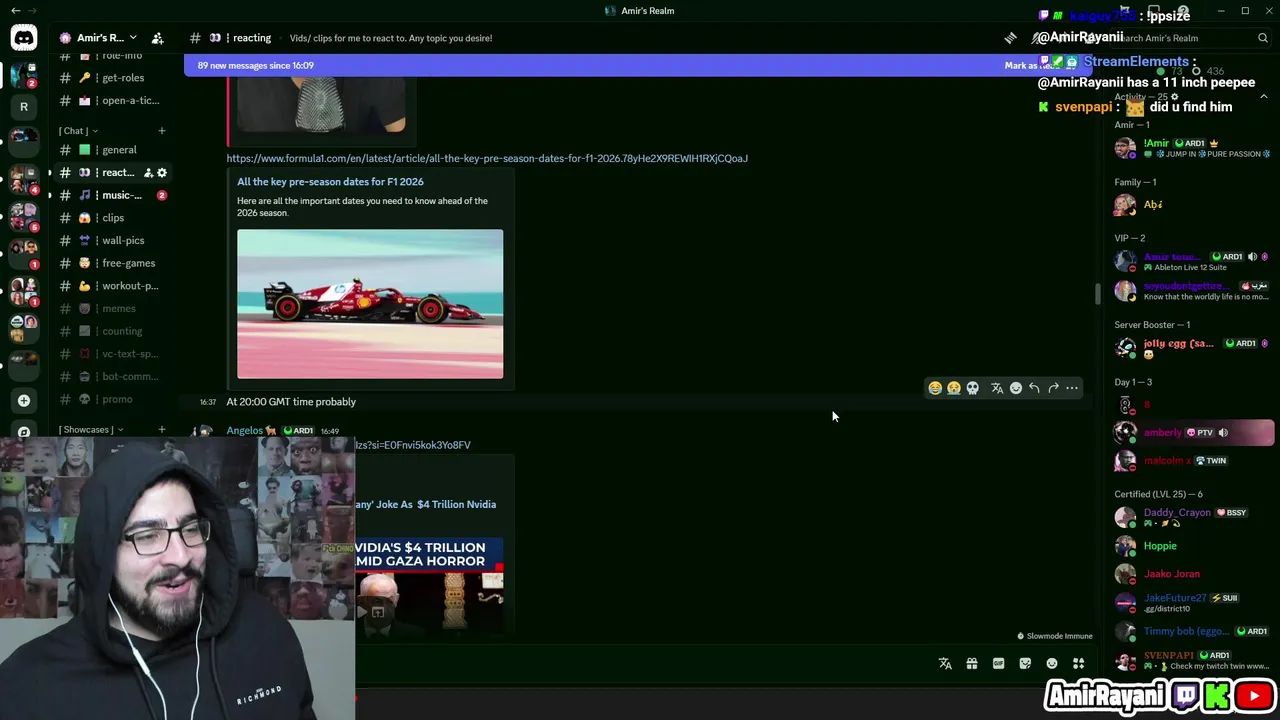Open the muted memes channel

point(112,309)
